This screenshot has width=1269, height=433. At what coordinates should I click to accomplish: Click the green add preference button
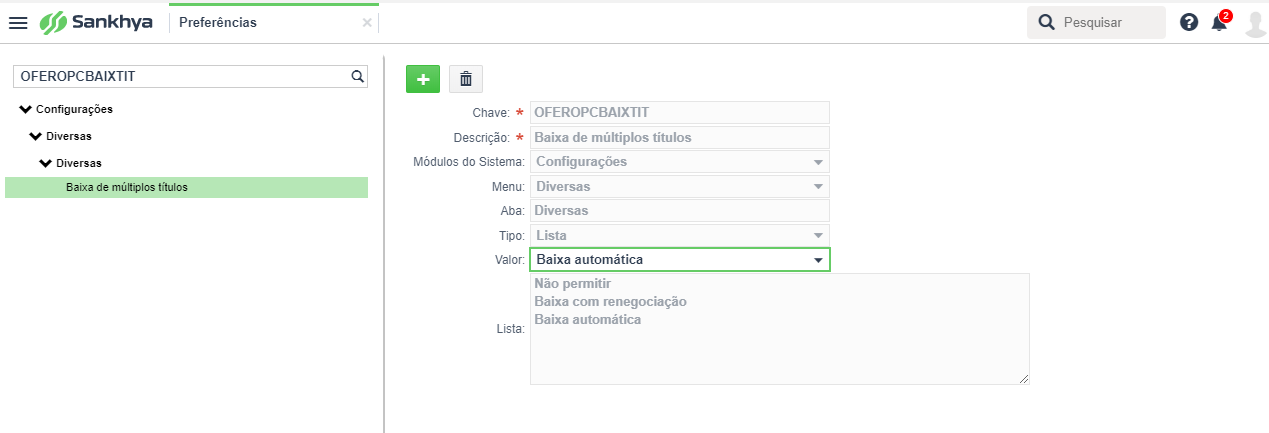pyautogui.click(x=423, y=79)
